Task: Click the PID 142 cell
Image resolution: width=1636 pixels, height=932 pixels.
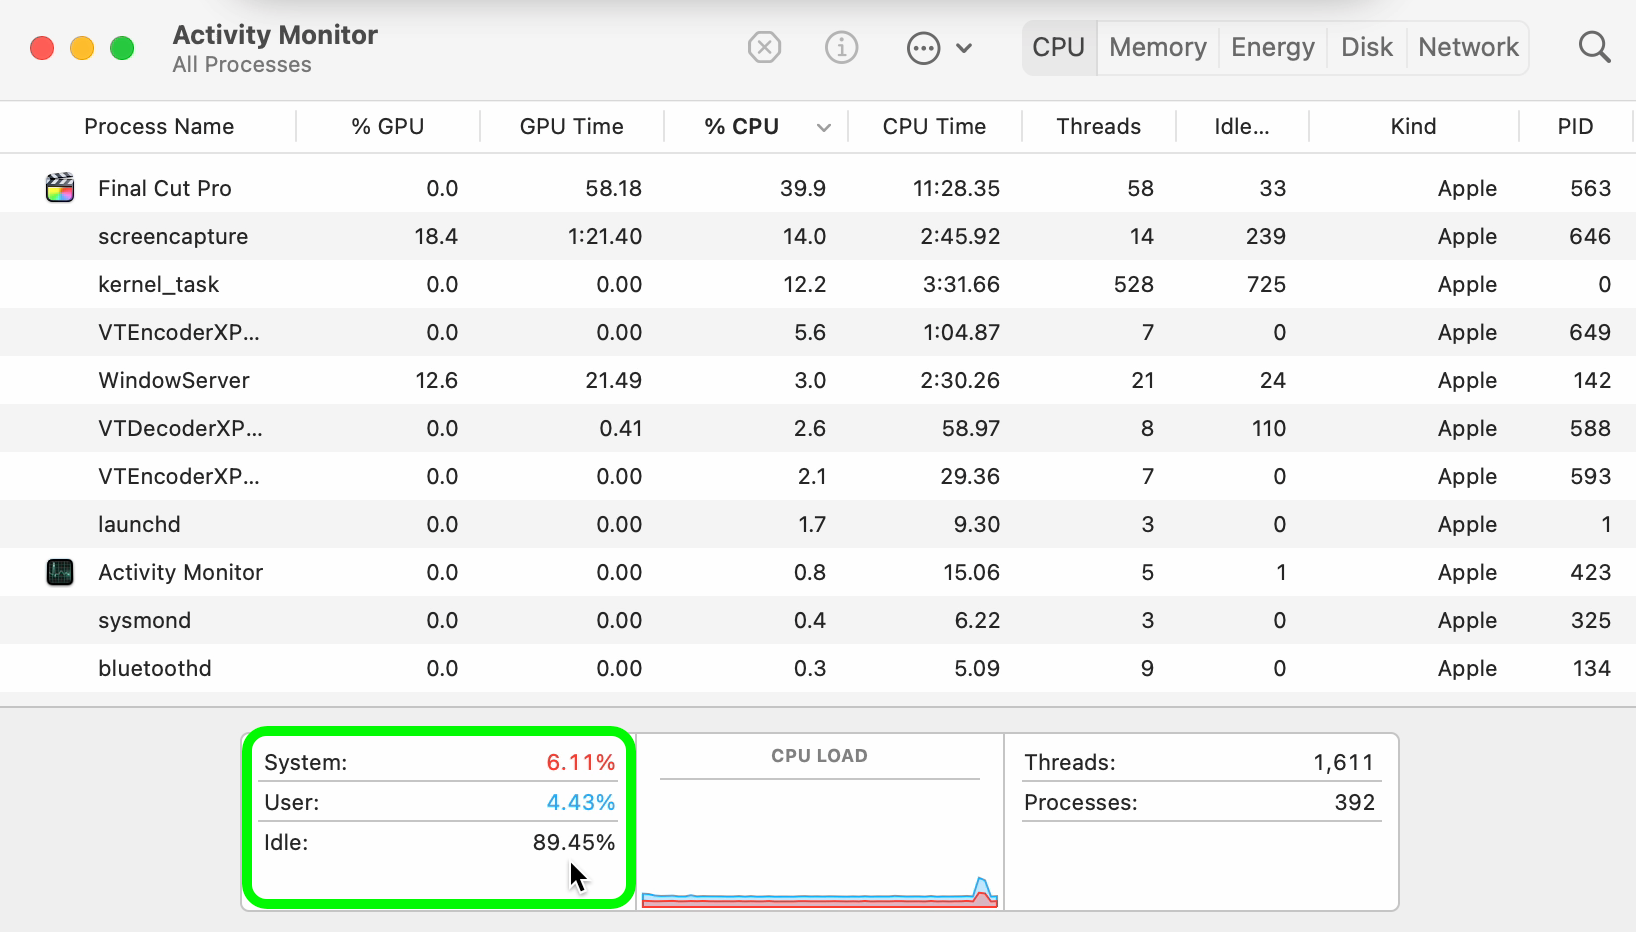Action: click(1592, 380)
